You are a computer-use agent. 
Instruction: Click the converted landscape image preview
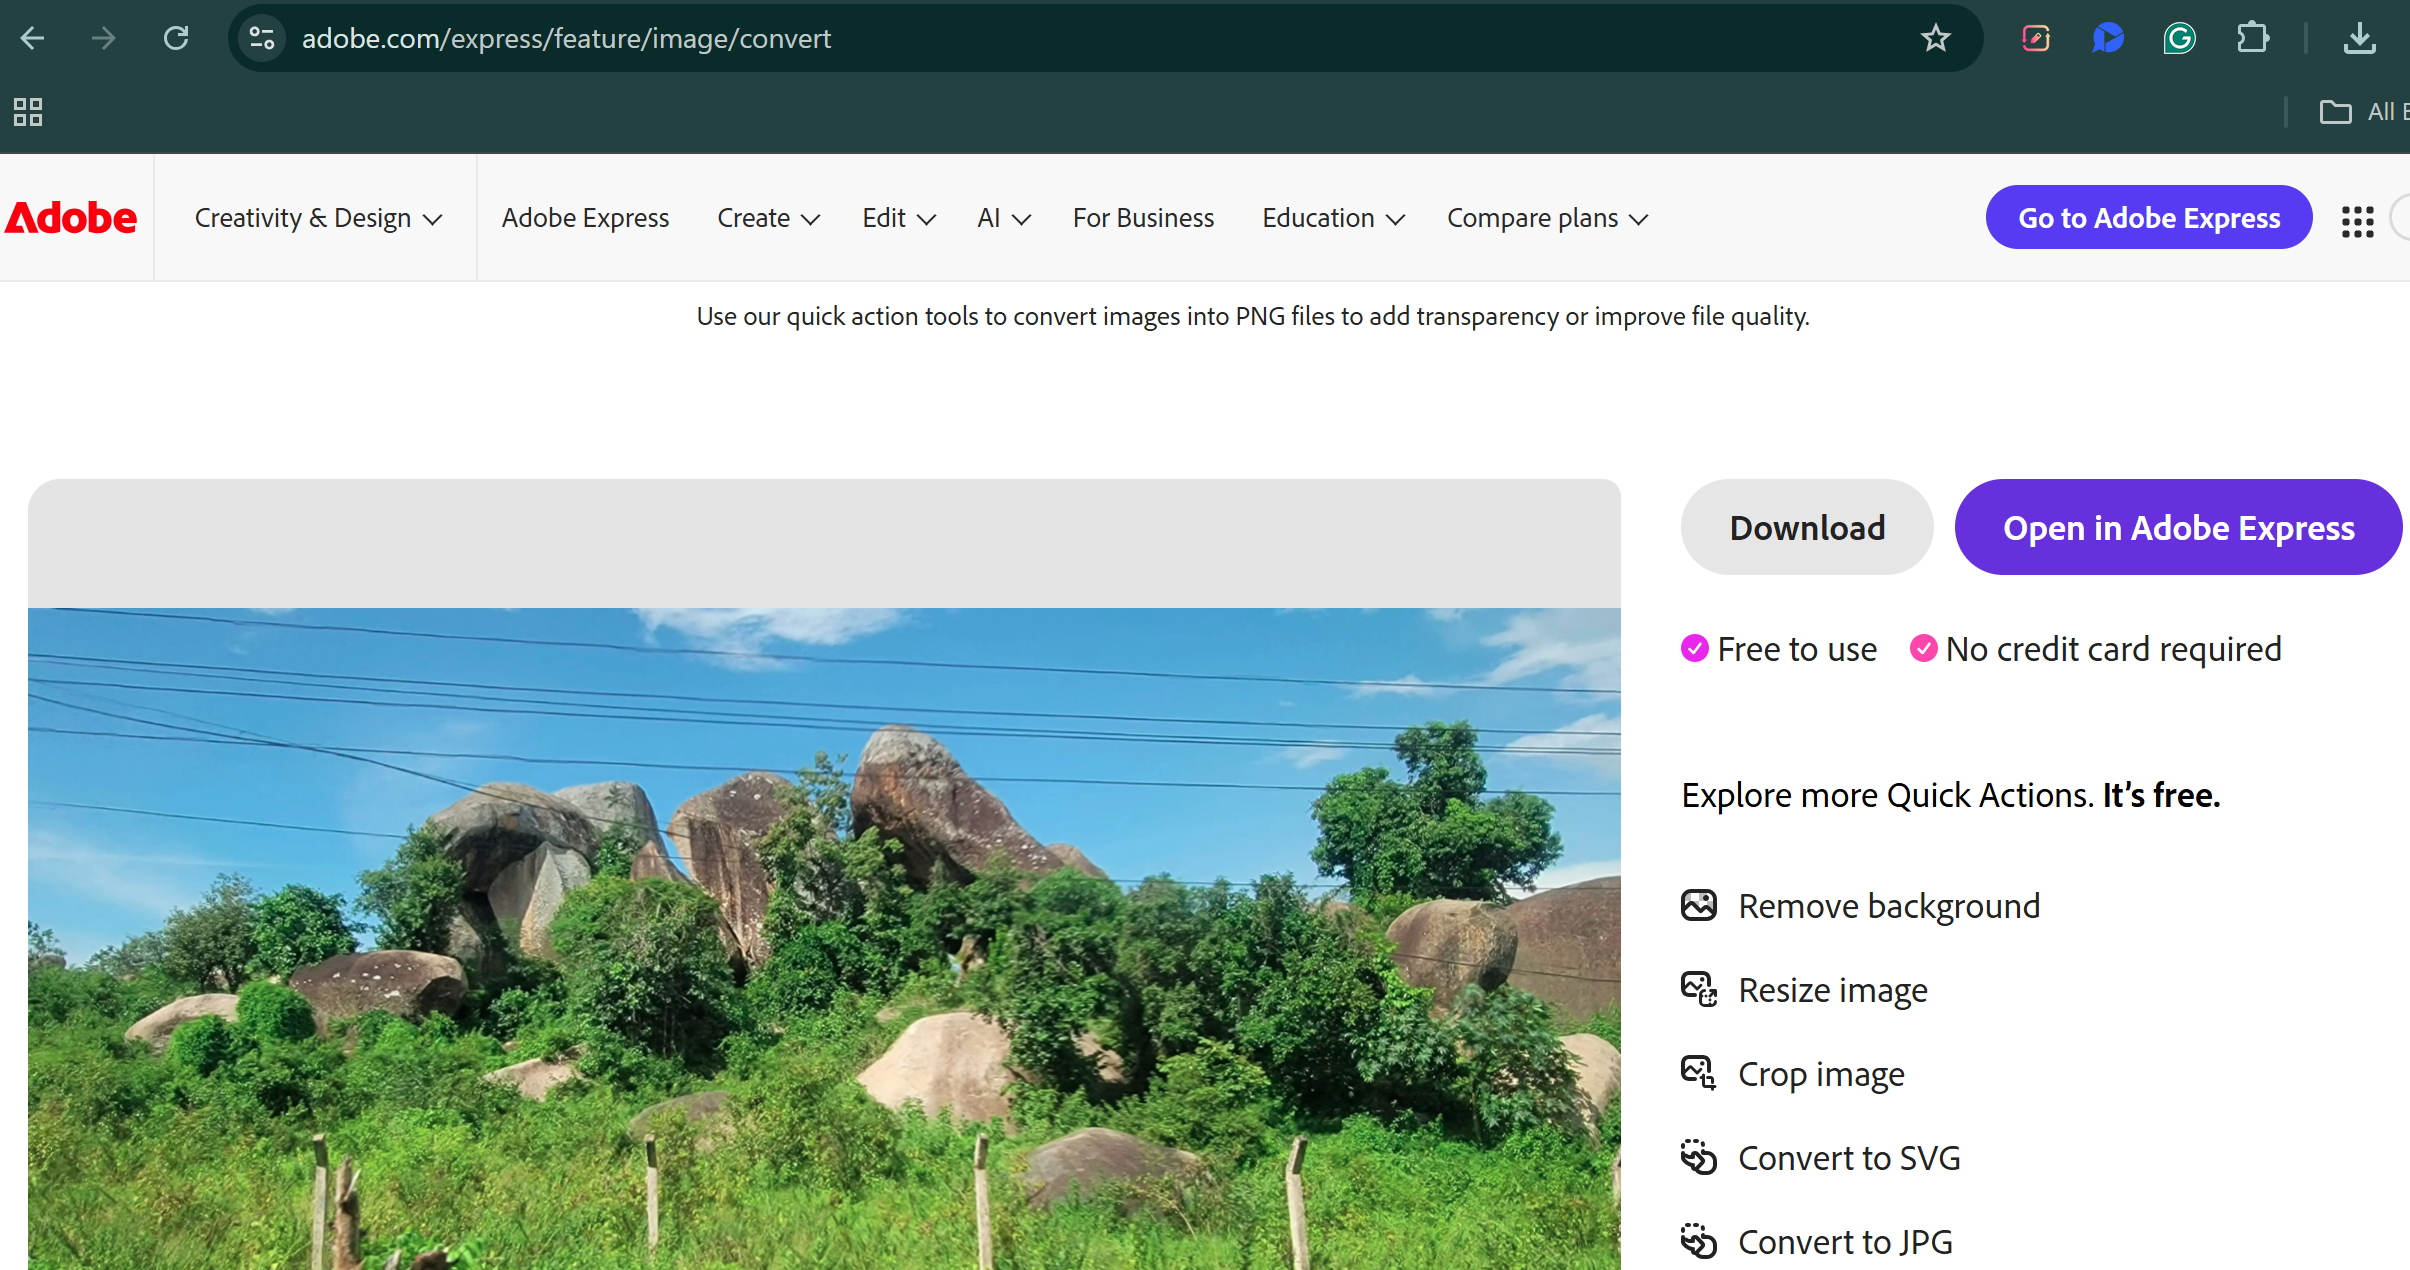[824, 938]
